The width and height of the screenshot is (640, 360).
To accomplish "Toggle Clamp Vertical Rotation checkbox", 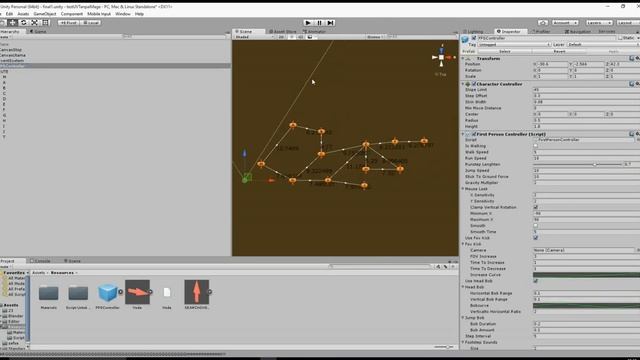I will (x=536, y=207).
